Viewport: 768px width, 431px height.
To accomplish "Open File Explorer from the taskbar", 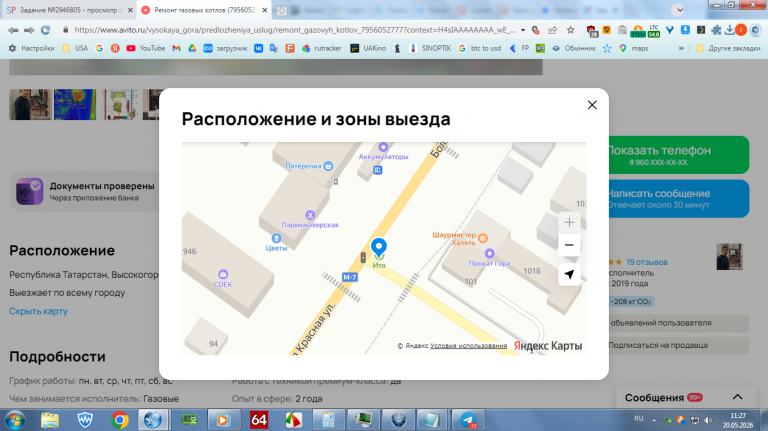I will tap(49, 420).
